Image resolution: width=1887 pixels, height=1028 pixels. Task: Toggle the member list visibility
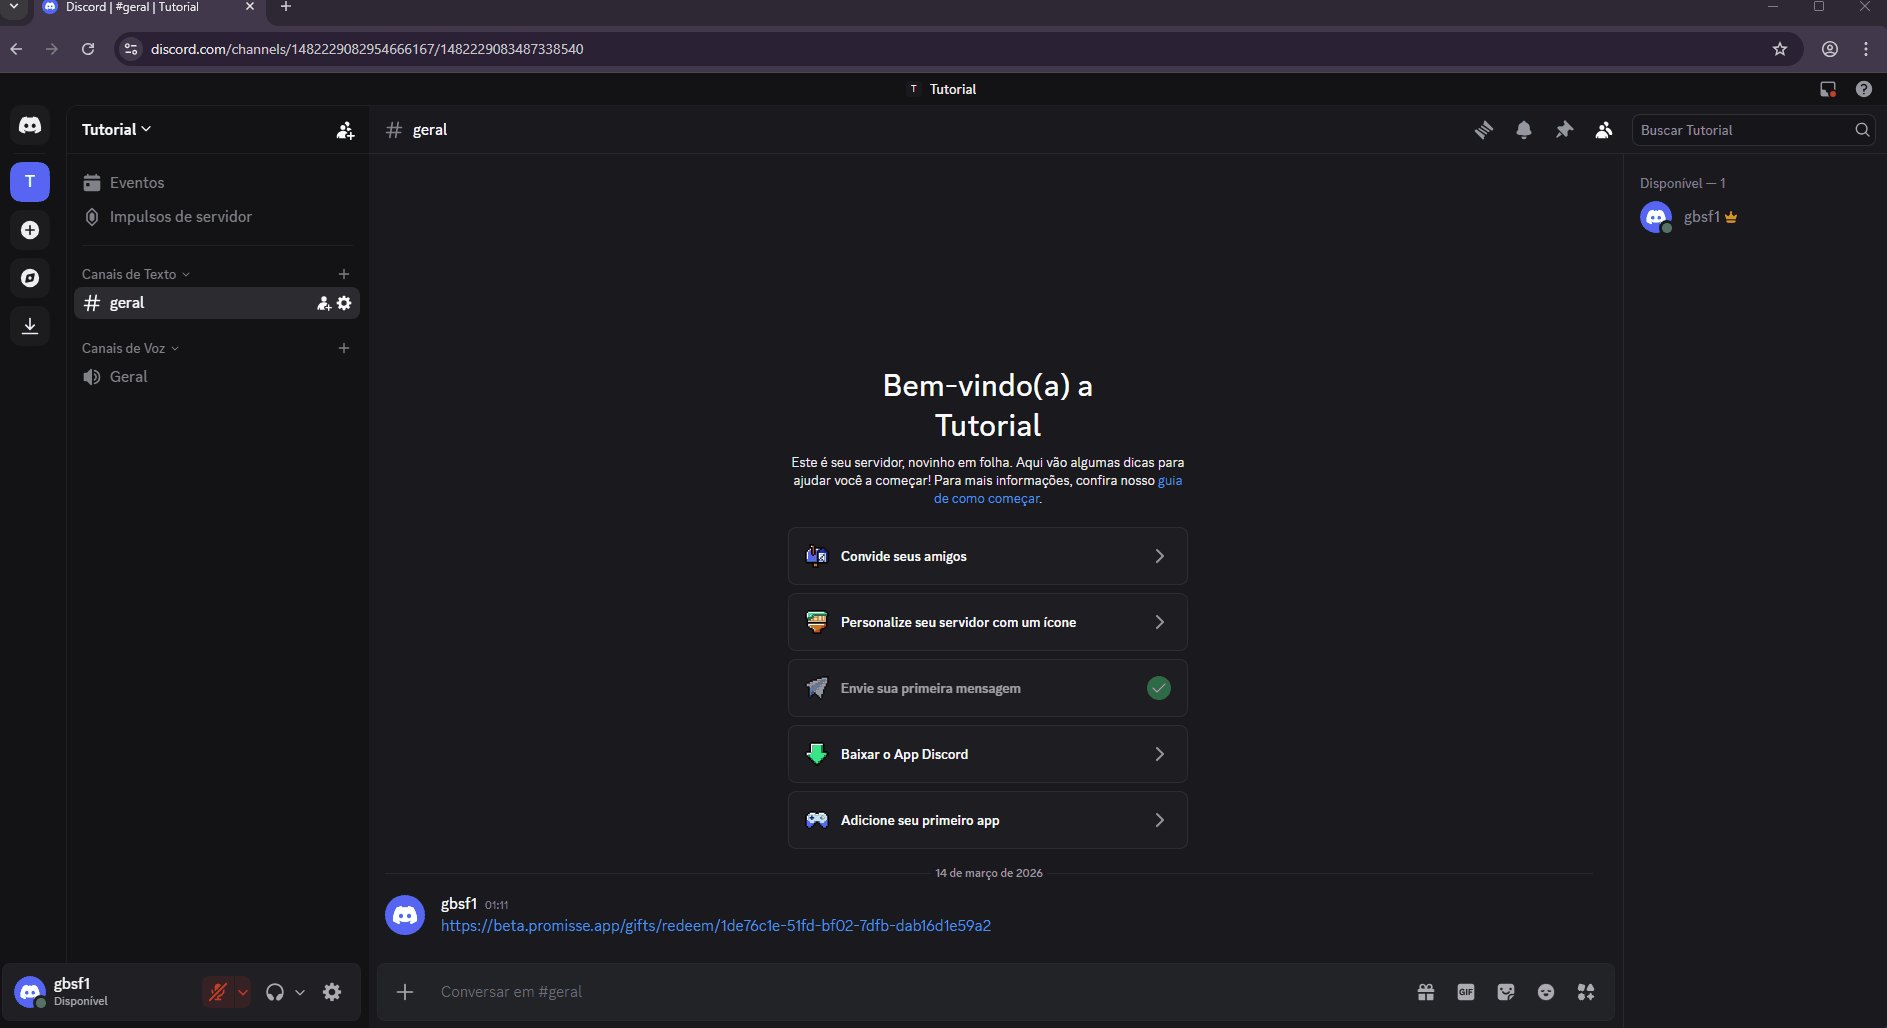coord(1604,130)
